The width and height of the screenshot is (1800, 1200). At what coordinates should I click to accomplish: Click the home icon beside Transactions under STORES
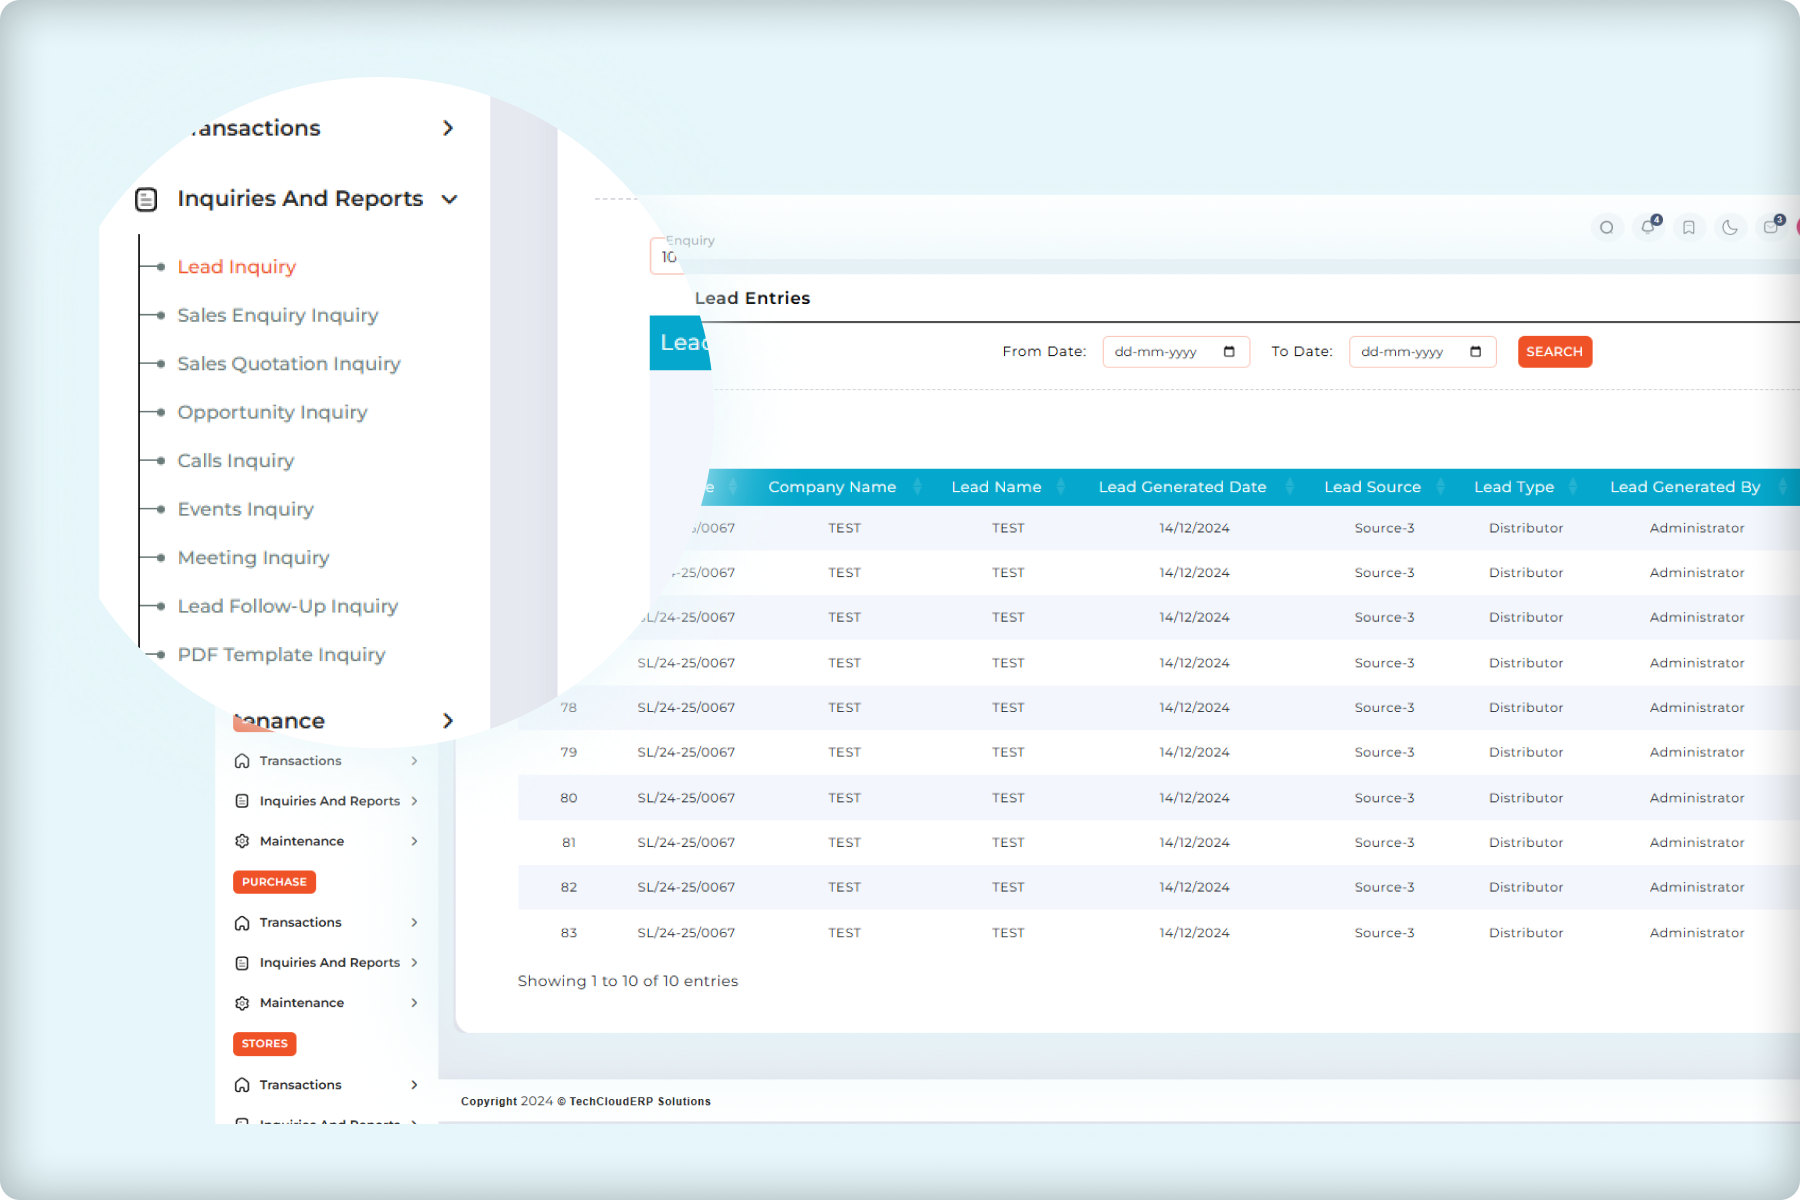point(241,1084)
